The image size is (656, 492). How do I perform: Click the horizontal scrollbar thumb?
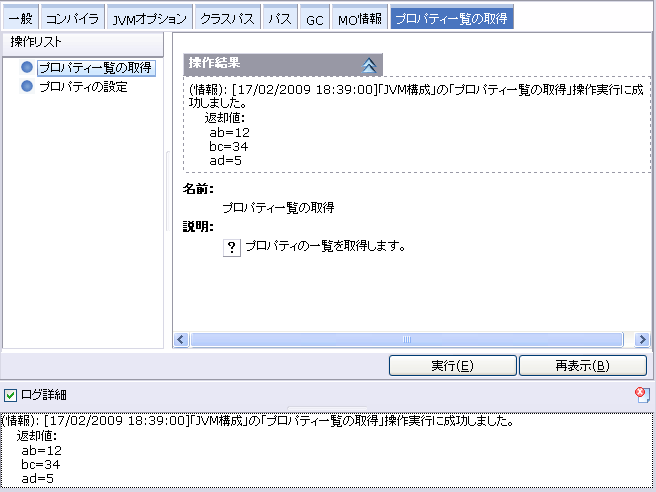(x=408, y=340)
